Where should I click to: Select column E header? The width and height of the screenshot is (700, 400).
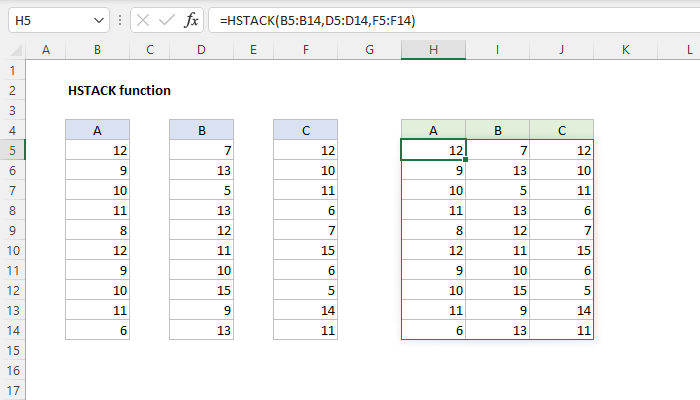(x=254, y=50)
